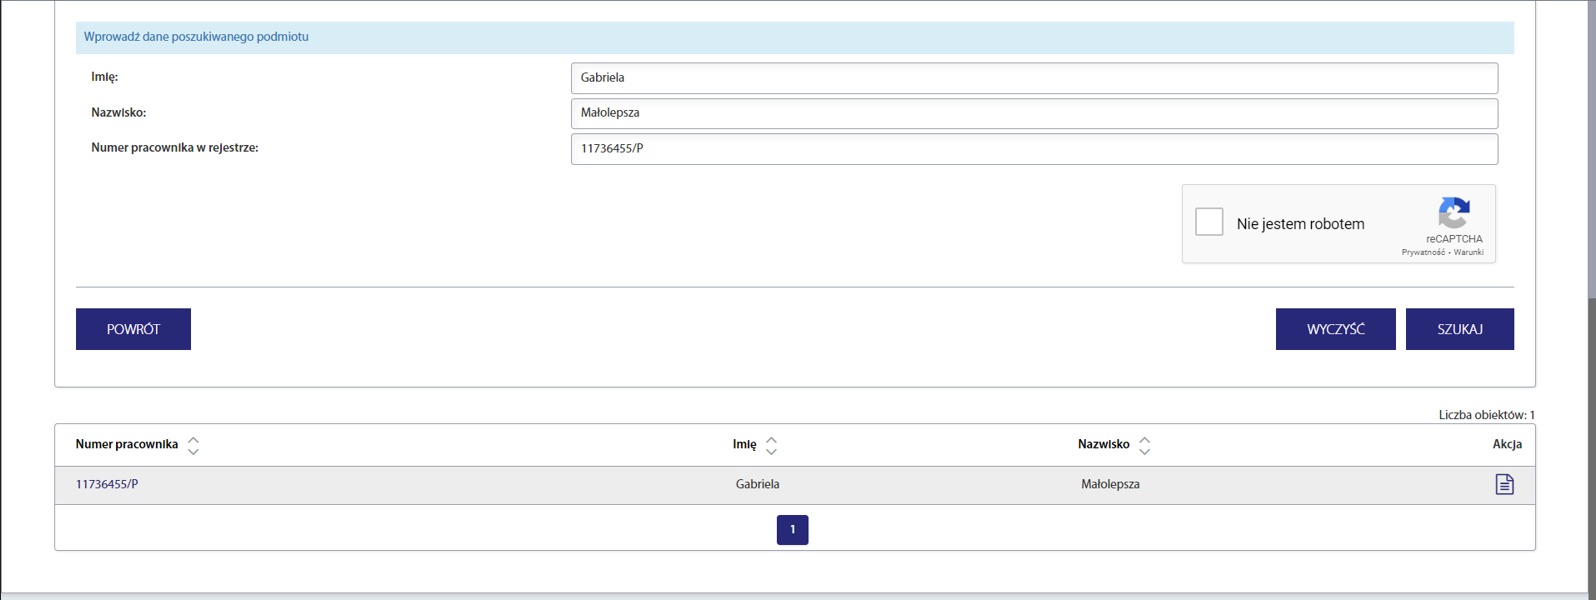Click the reCAPTCHA logo

click(1454, 212)
